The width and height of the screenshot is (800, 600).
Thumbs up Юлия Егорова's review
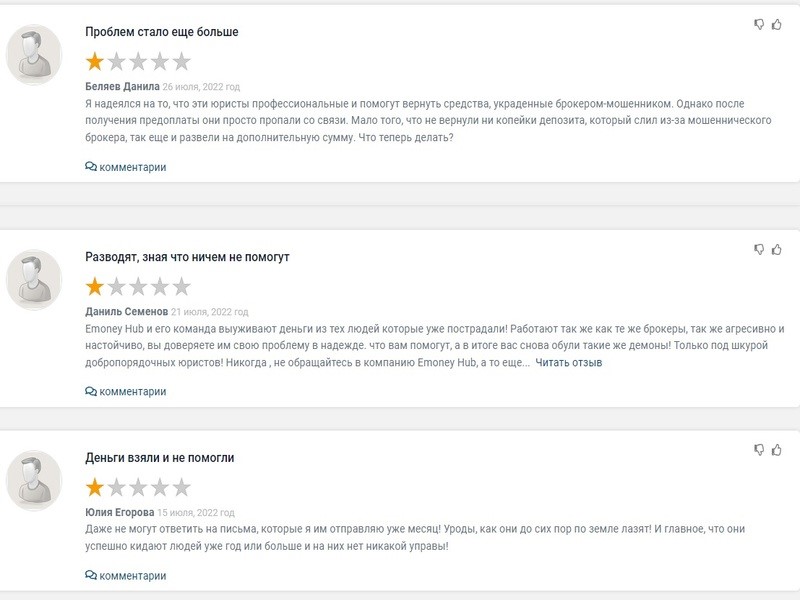(x=776, y=450)
